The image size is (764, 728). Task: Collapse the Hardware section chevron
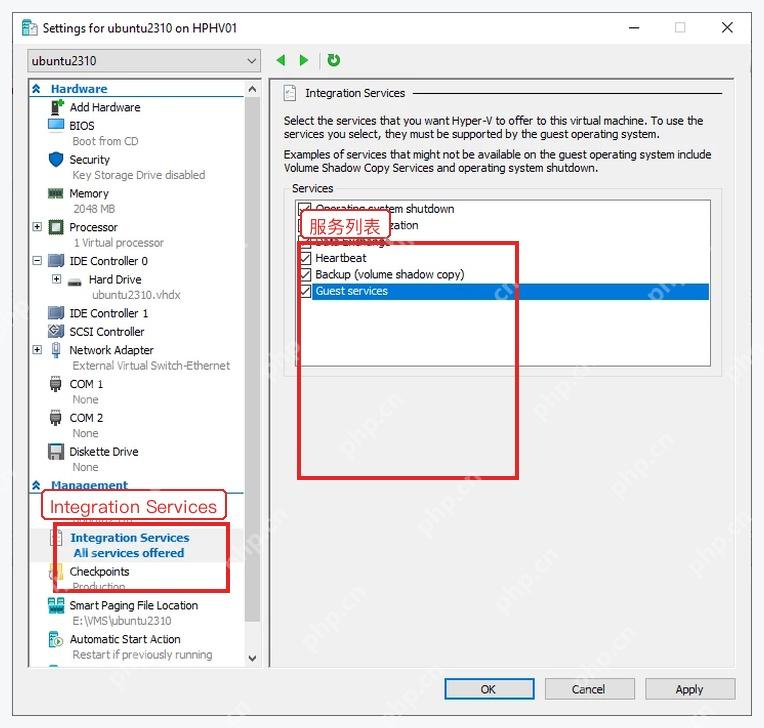37,89
